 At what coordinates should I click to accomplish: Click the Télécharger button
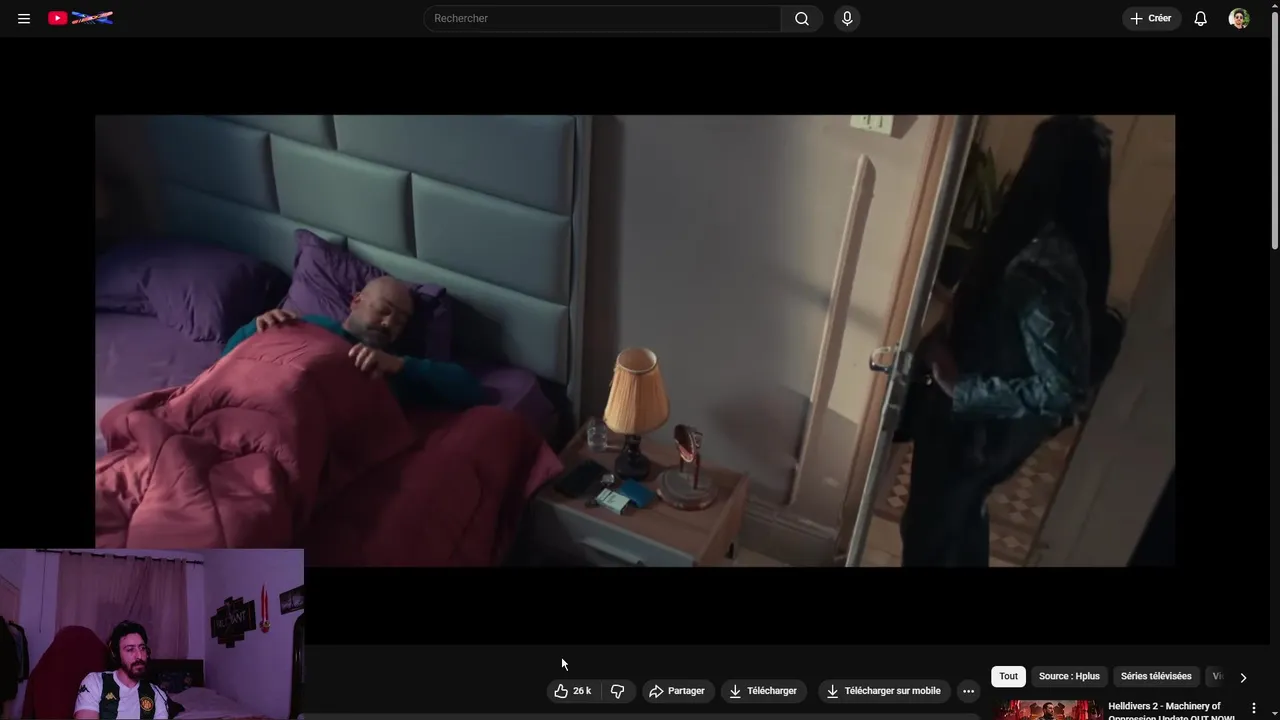(763, 691)
